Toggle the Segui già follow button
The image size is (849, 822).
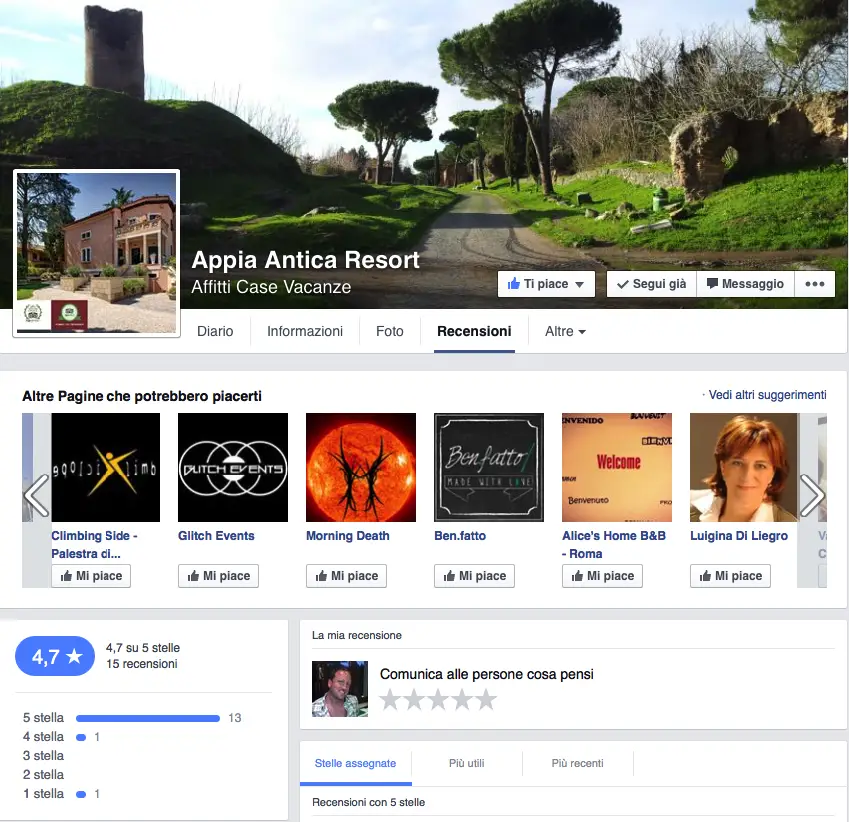[x=651, y=284]
